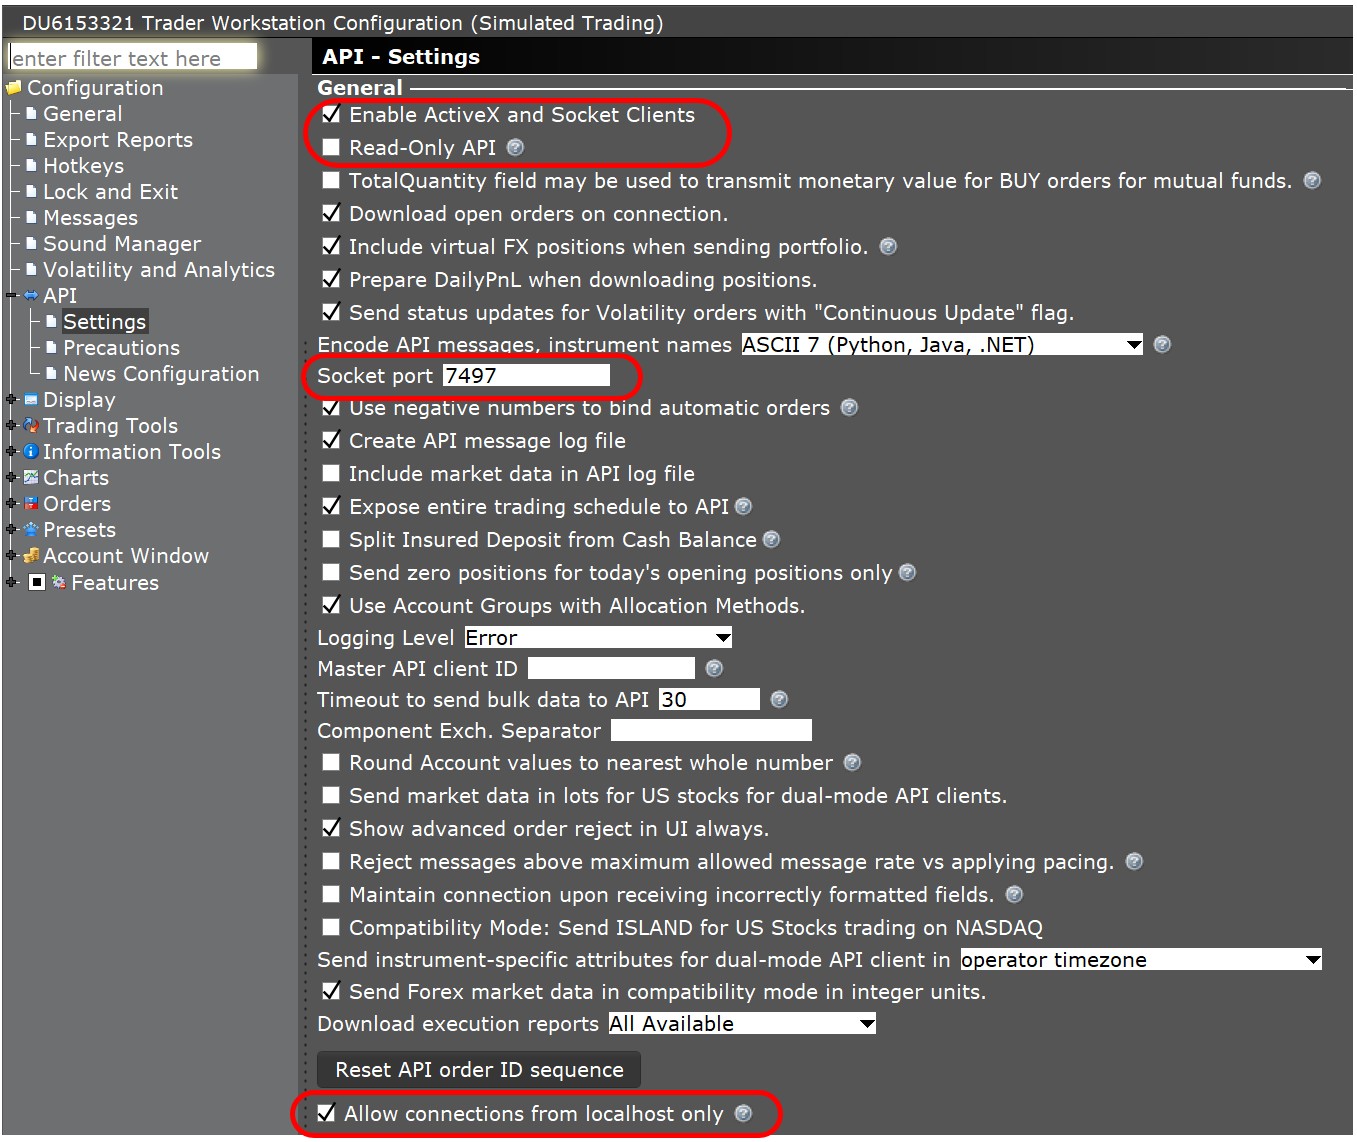Click Reset API order ID sequence button
Screen dimensions: 1357x1142
point(479,1070)
